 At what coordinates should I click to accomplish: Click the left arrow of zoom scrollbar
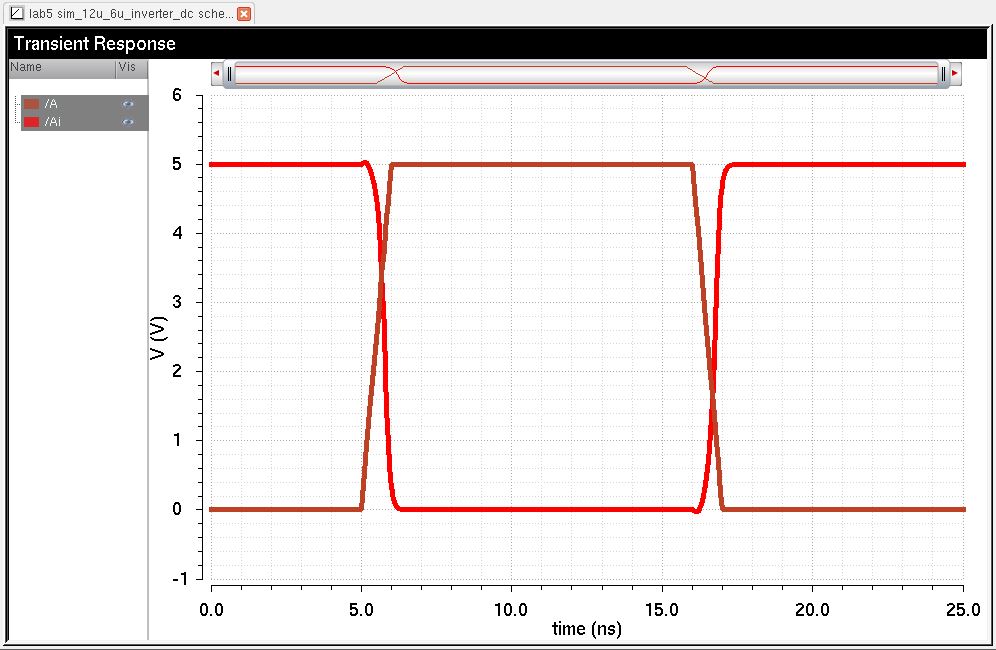(216, 74)
